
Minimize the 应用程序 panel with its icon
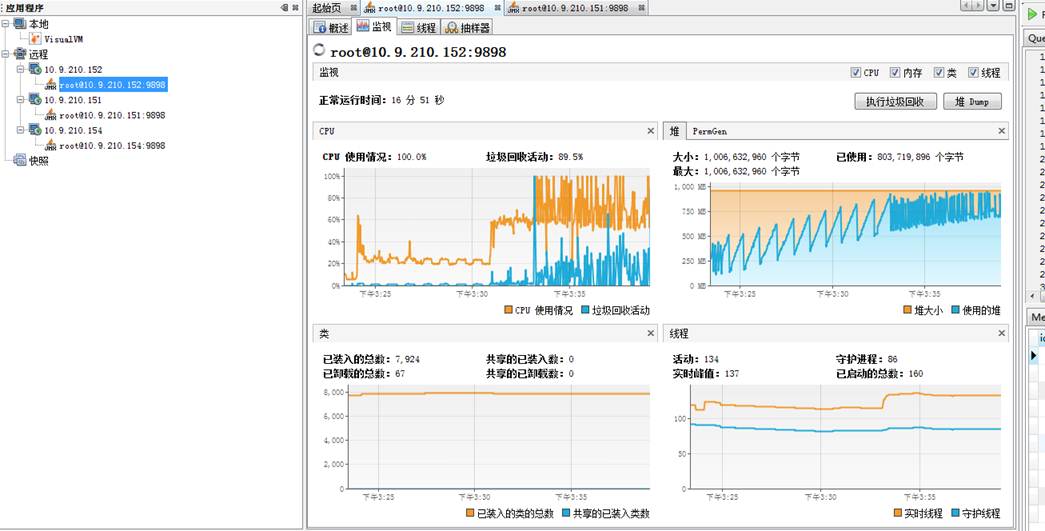[x=284, y=8]
